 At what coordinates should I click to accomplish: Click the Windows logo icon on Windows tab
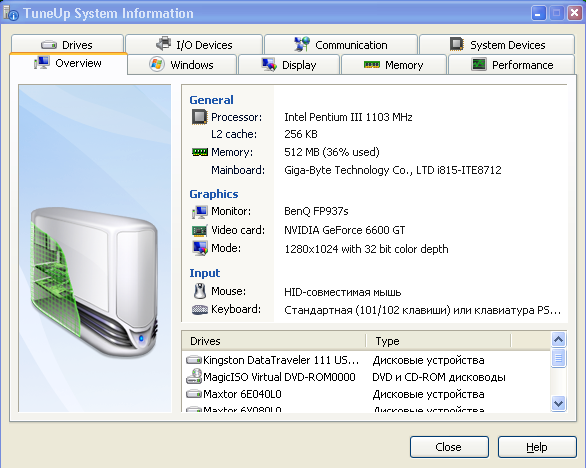click(x=157, y=64)
